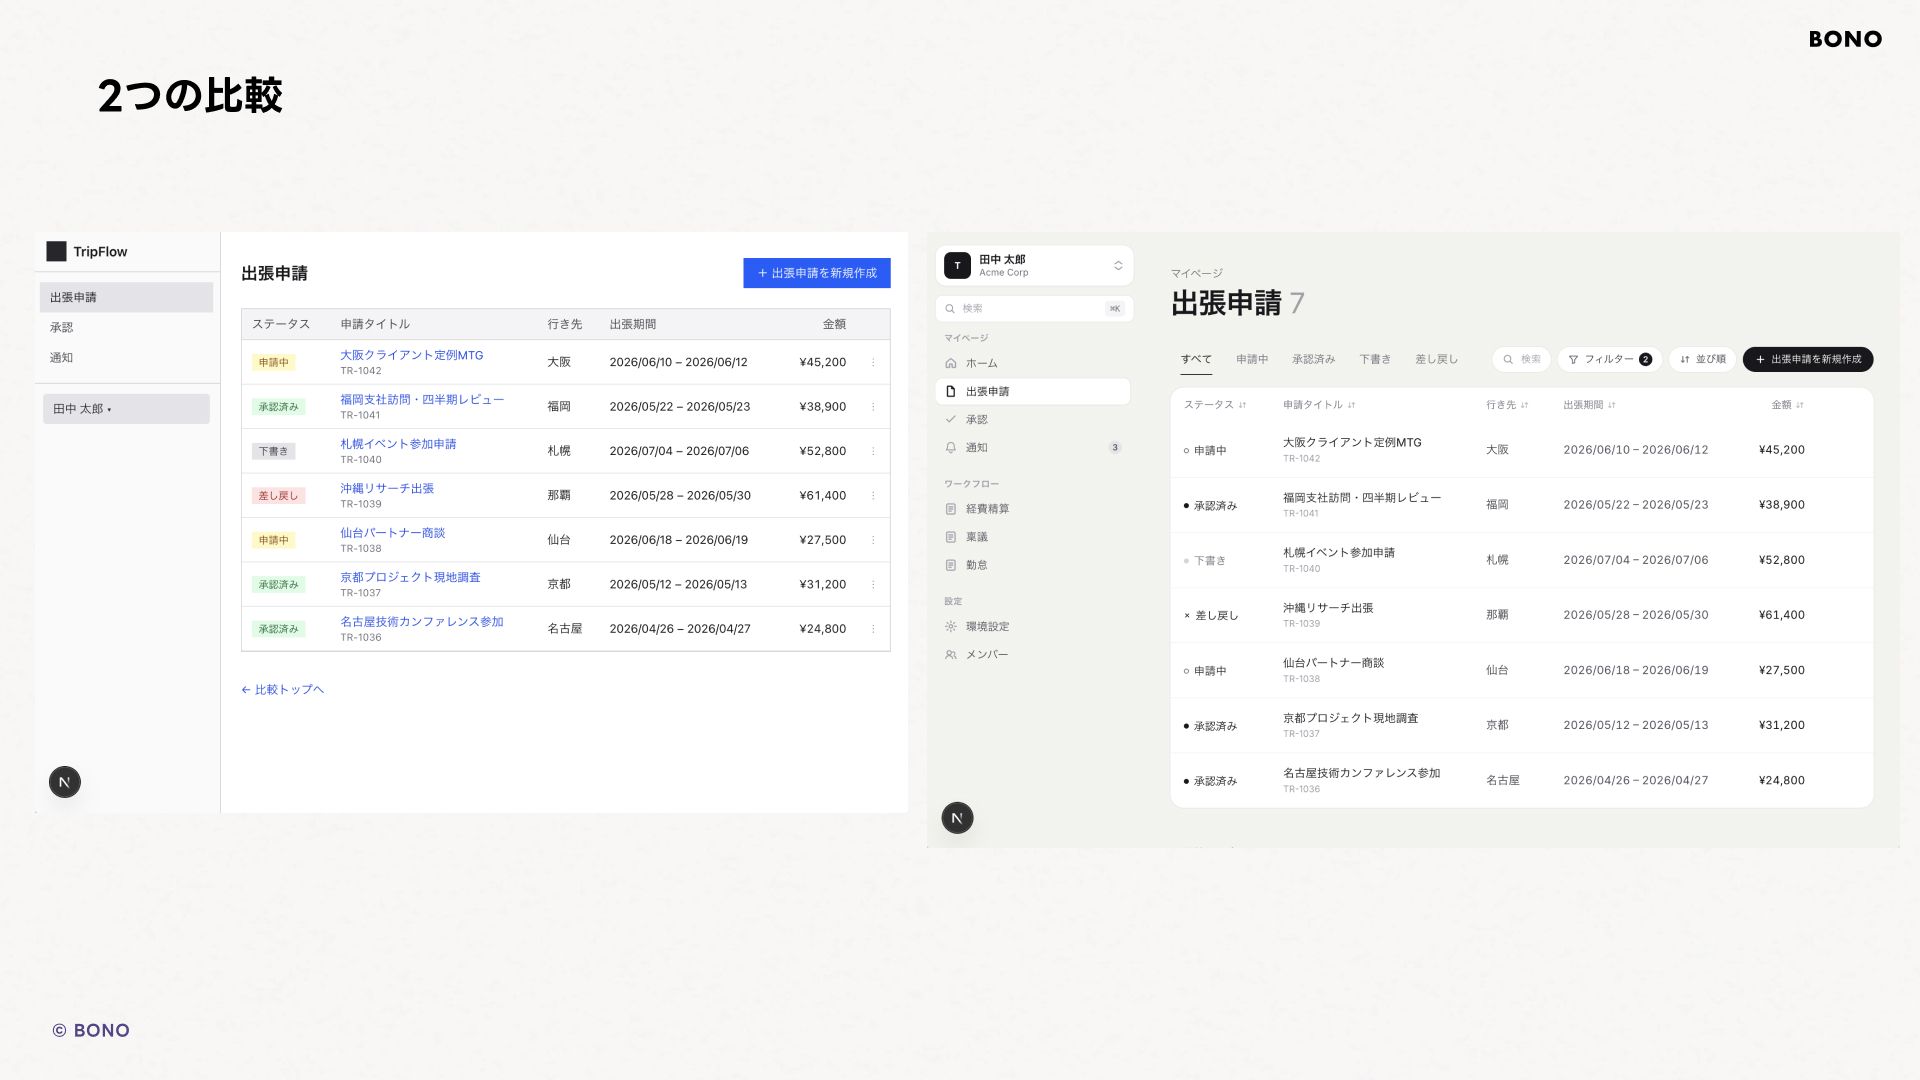
Task: Select 承認 in the TripFlow sidebar
Action: pos(126,327)
